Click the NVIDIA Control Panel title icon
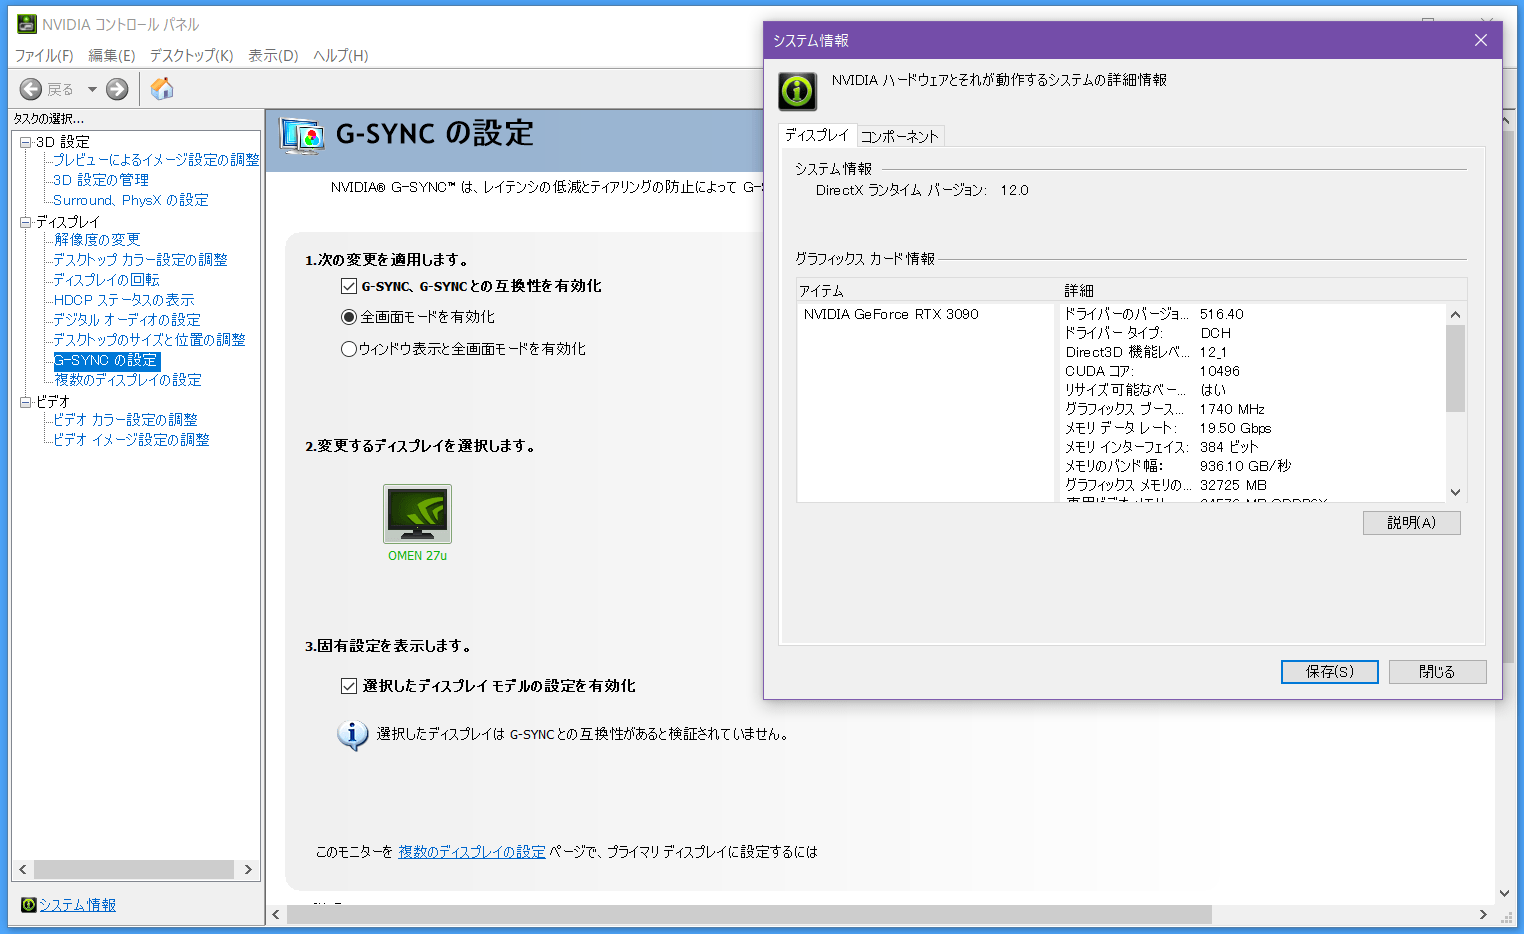Viewport: 1524px width, 934px height. click(27, 24)
